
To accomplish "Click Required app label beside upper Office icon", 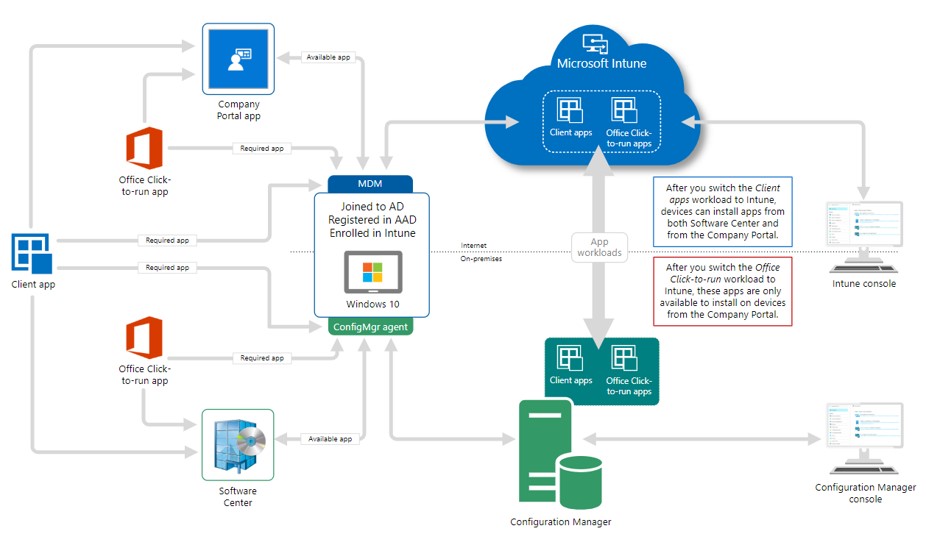I will (262, 148).
